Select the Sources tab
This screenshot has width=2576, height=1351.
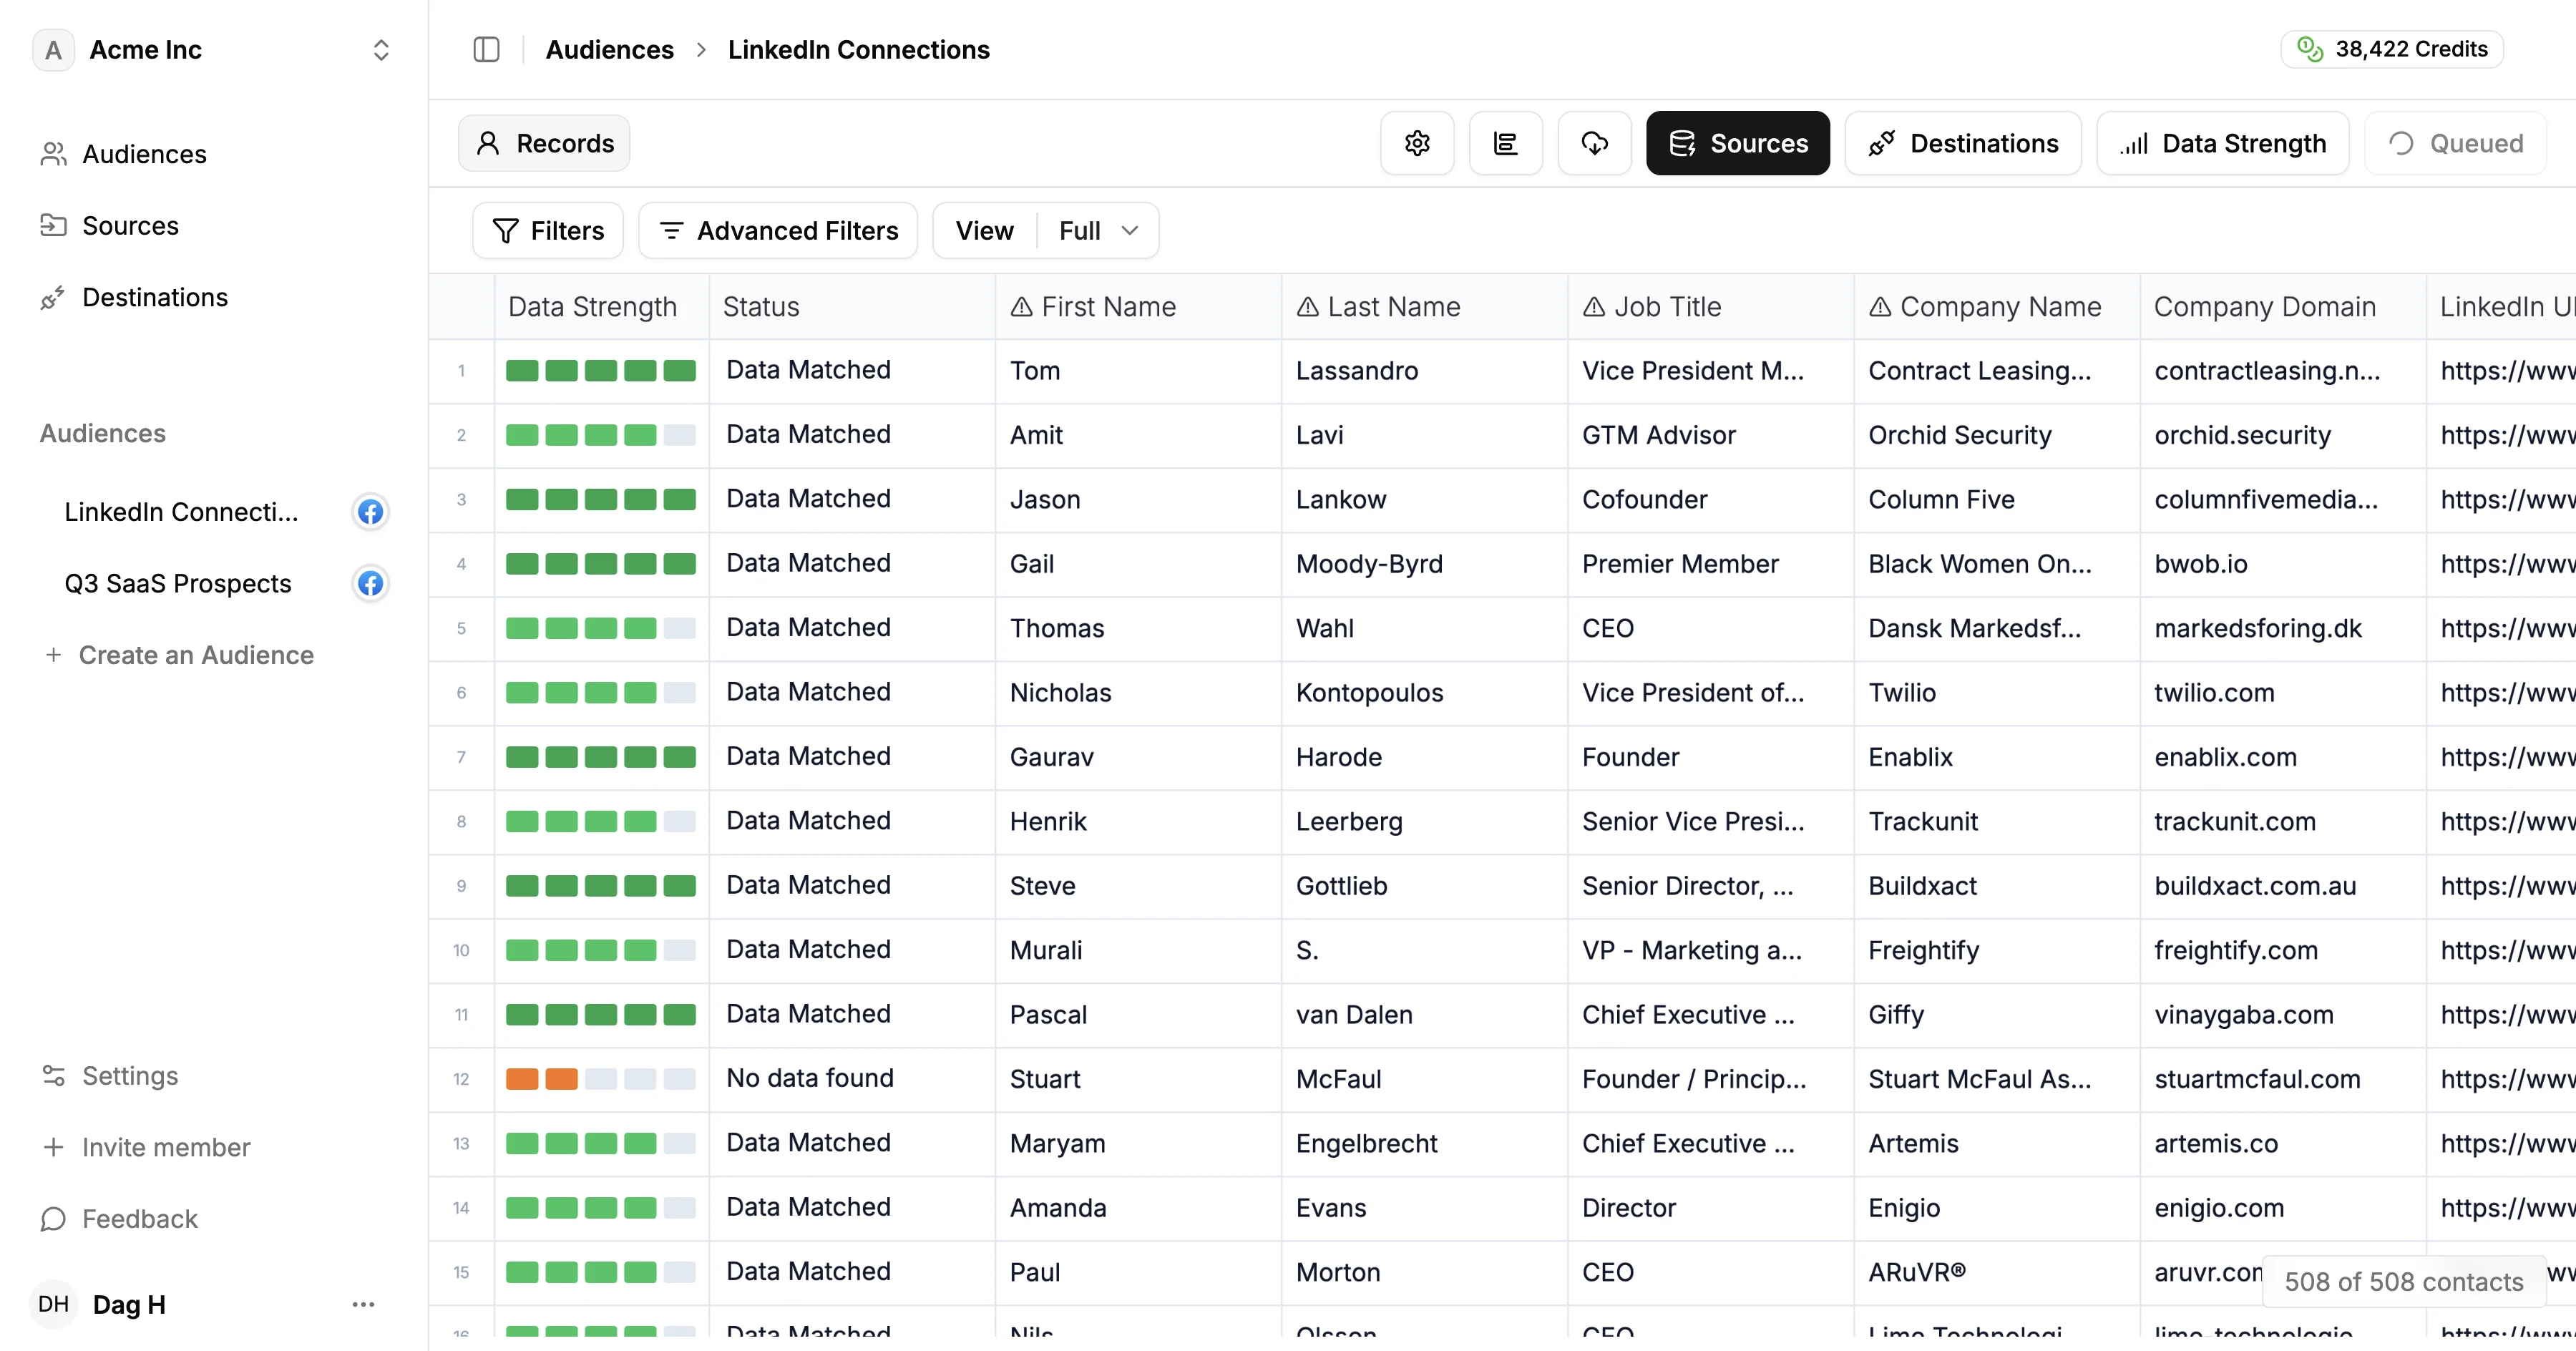(x=1737, y=143)
